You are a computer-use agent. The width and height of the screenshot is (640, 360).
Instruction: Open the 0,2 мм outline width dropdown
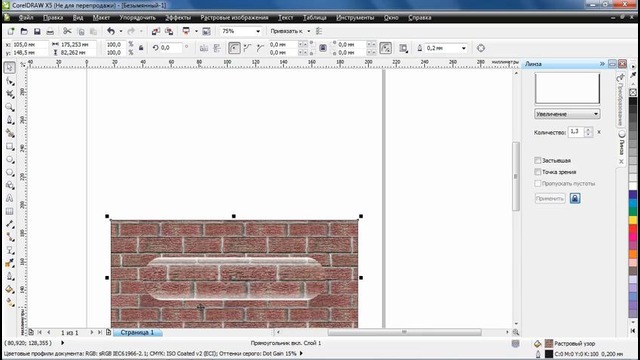tap(464, 48)
